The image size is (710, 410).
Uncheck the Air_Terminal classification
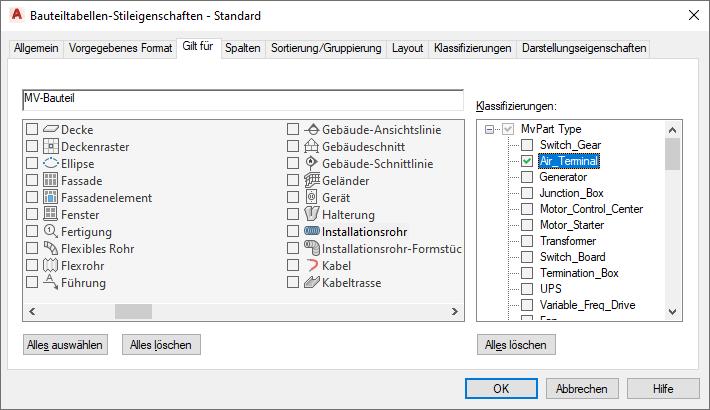coord(527,161)
